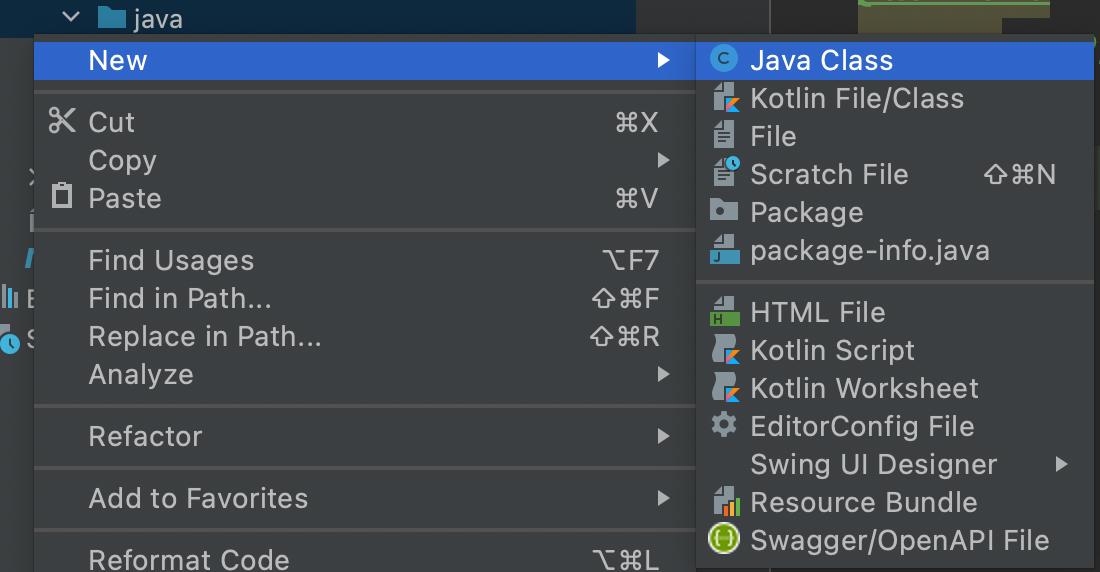
Task: Click the Scratch File clock icon
Action: [725, 173]
